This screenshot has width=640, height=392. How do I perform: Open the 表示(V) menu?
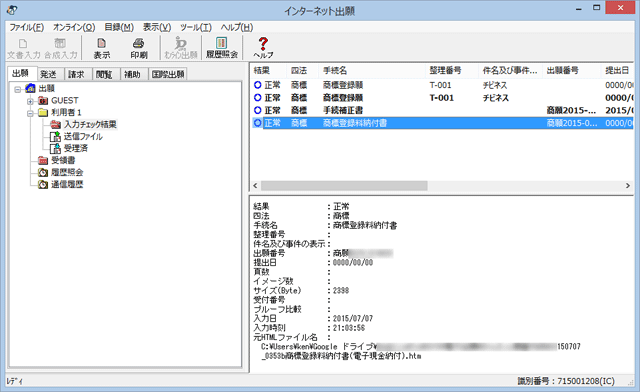click(157, 27)
